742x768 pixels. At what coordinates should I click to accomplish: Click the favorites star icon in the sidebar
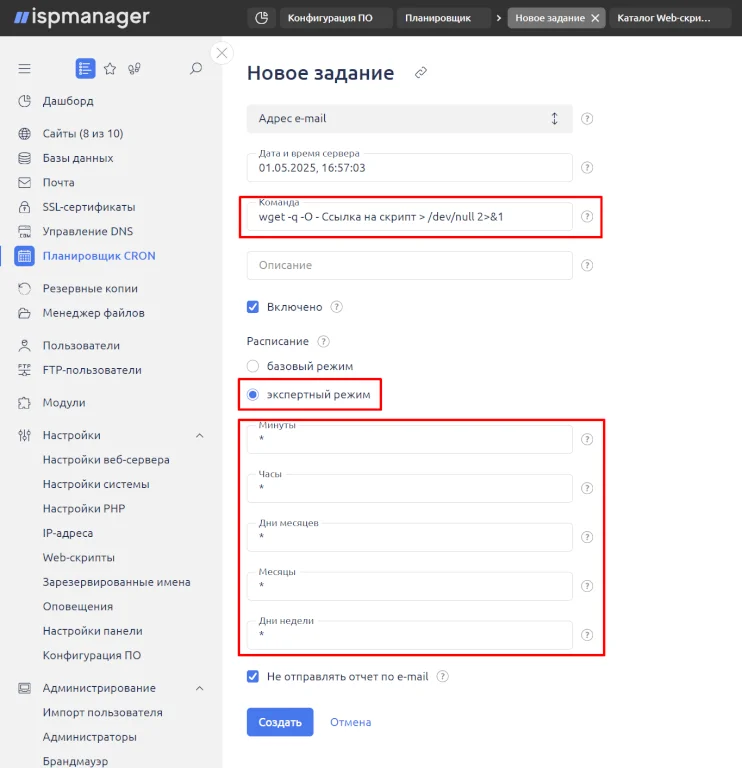(110, 69)
